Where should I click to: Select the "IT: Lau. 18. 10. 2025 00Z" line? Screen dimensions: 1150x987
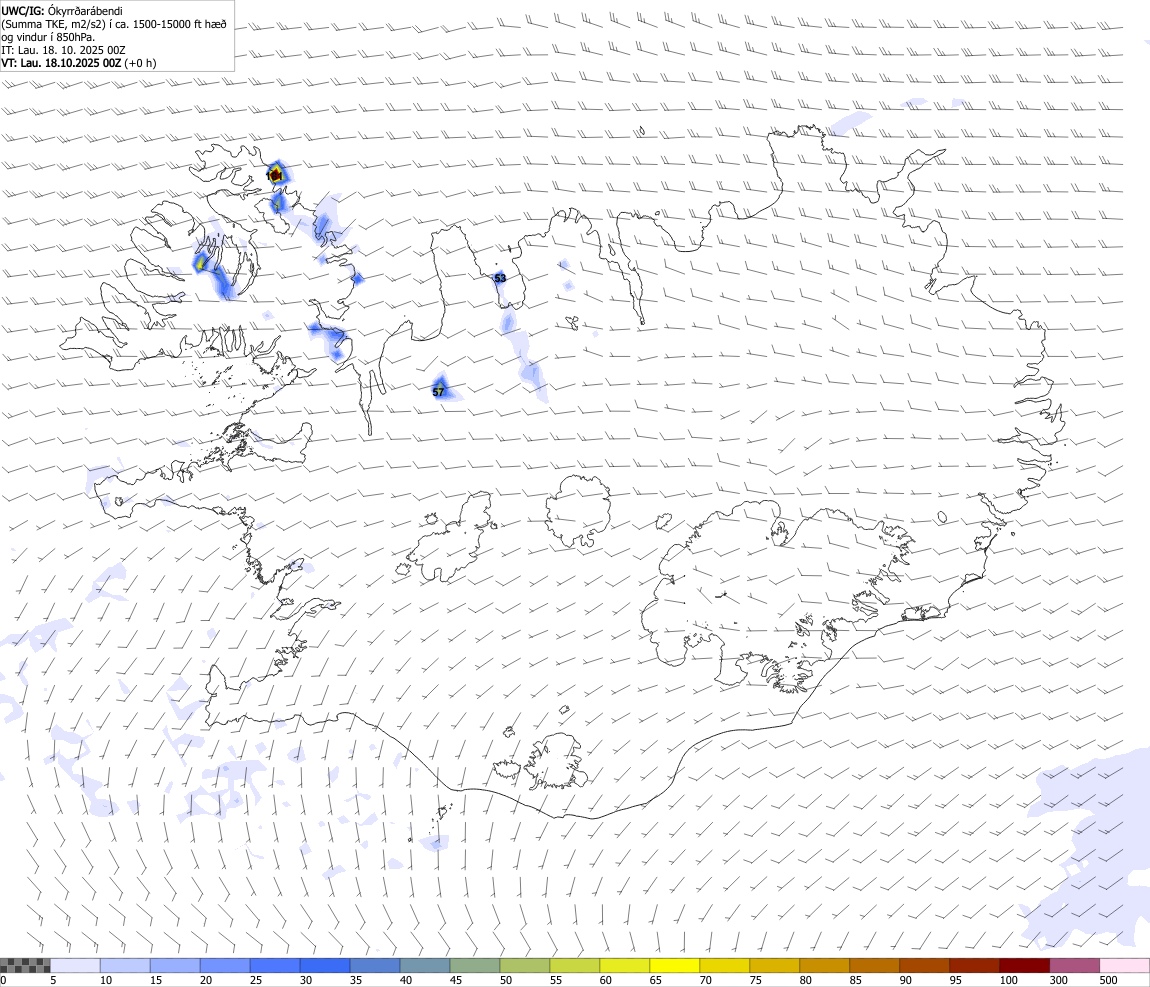pyautogui.click(x=63, y=51)
